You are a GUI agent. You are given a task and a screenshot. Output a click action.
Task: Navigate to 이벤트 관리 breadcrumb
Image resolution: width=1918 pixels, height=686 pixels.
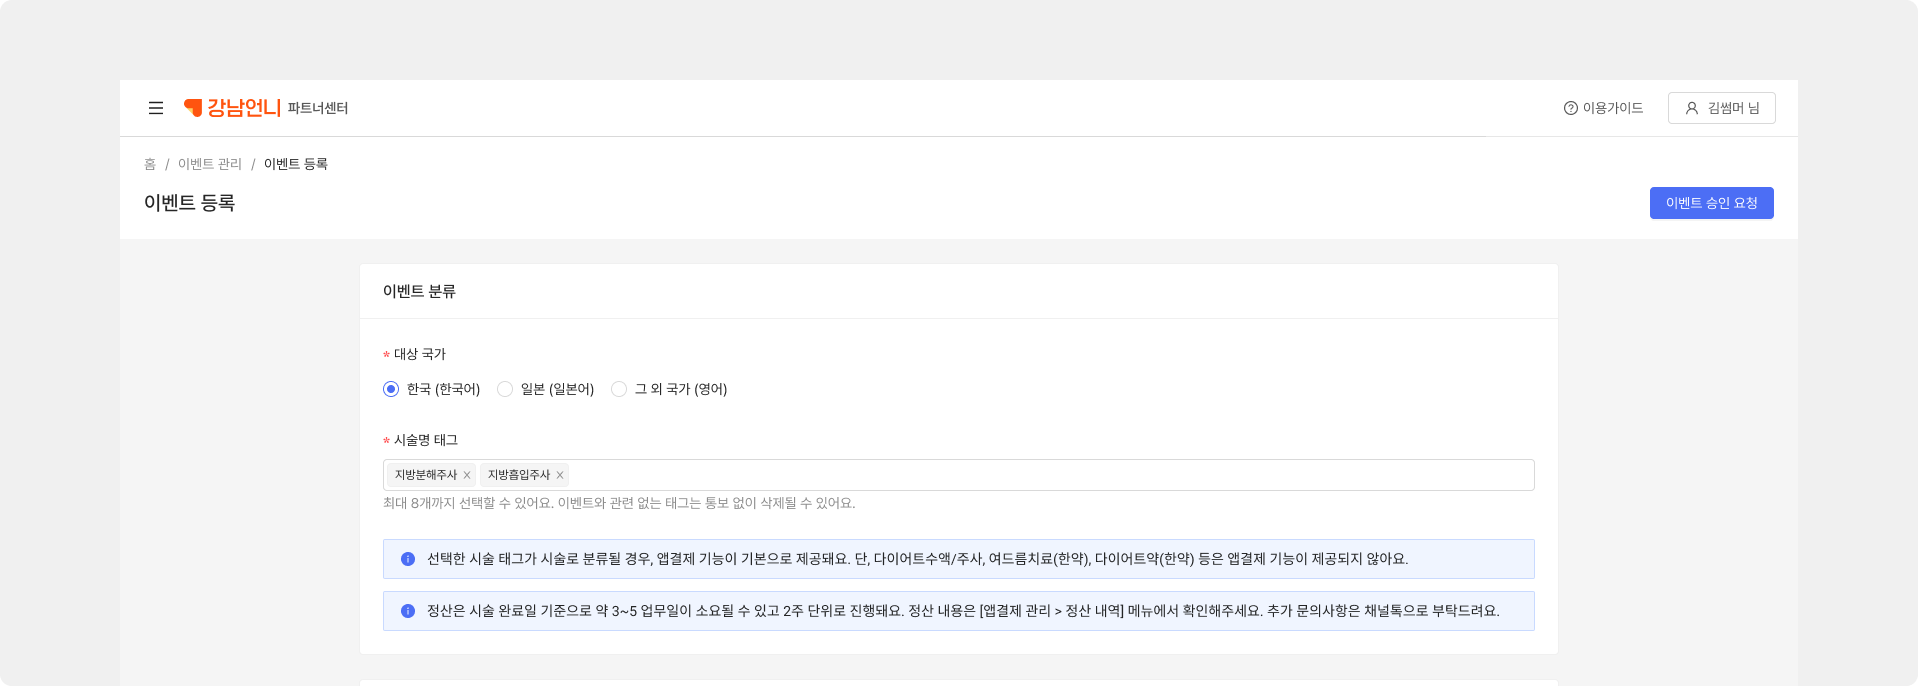pos(210,164)
